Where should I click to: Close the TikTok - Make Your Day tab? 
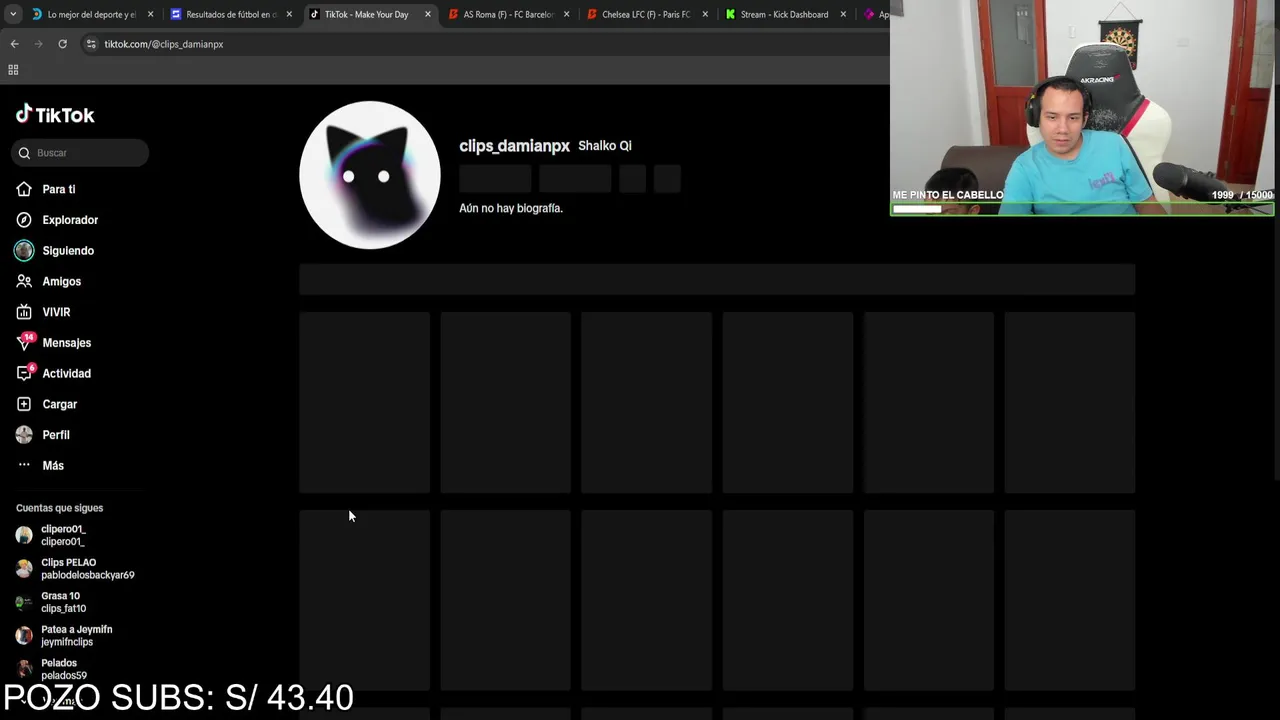(x=428, y=15)
